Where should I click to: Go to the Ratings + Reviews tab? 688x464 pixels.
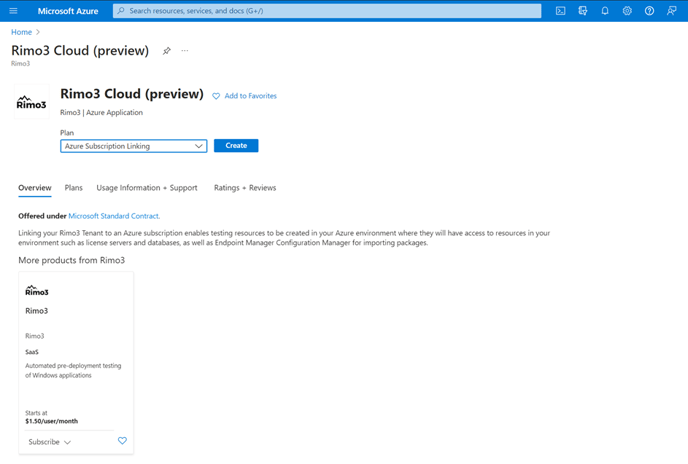tap(245, 188)
